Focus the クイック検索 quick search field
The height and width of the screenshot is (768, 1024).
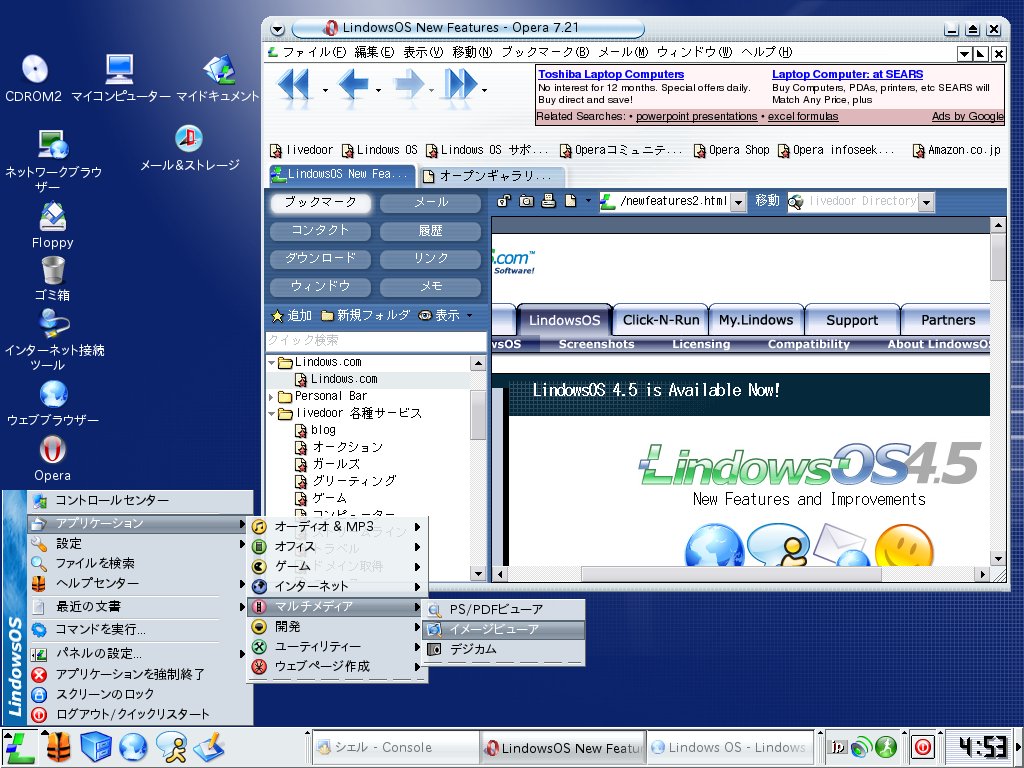pyautogui.click(x=376, y=341)
